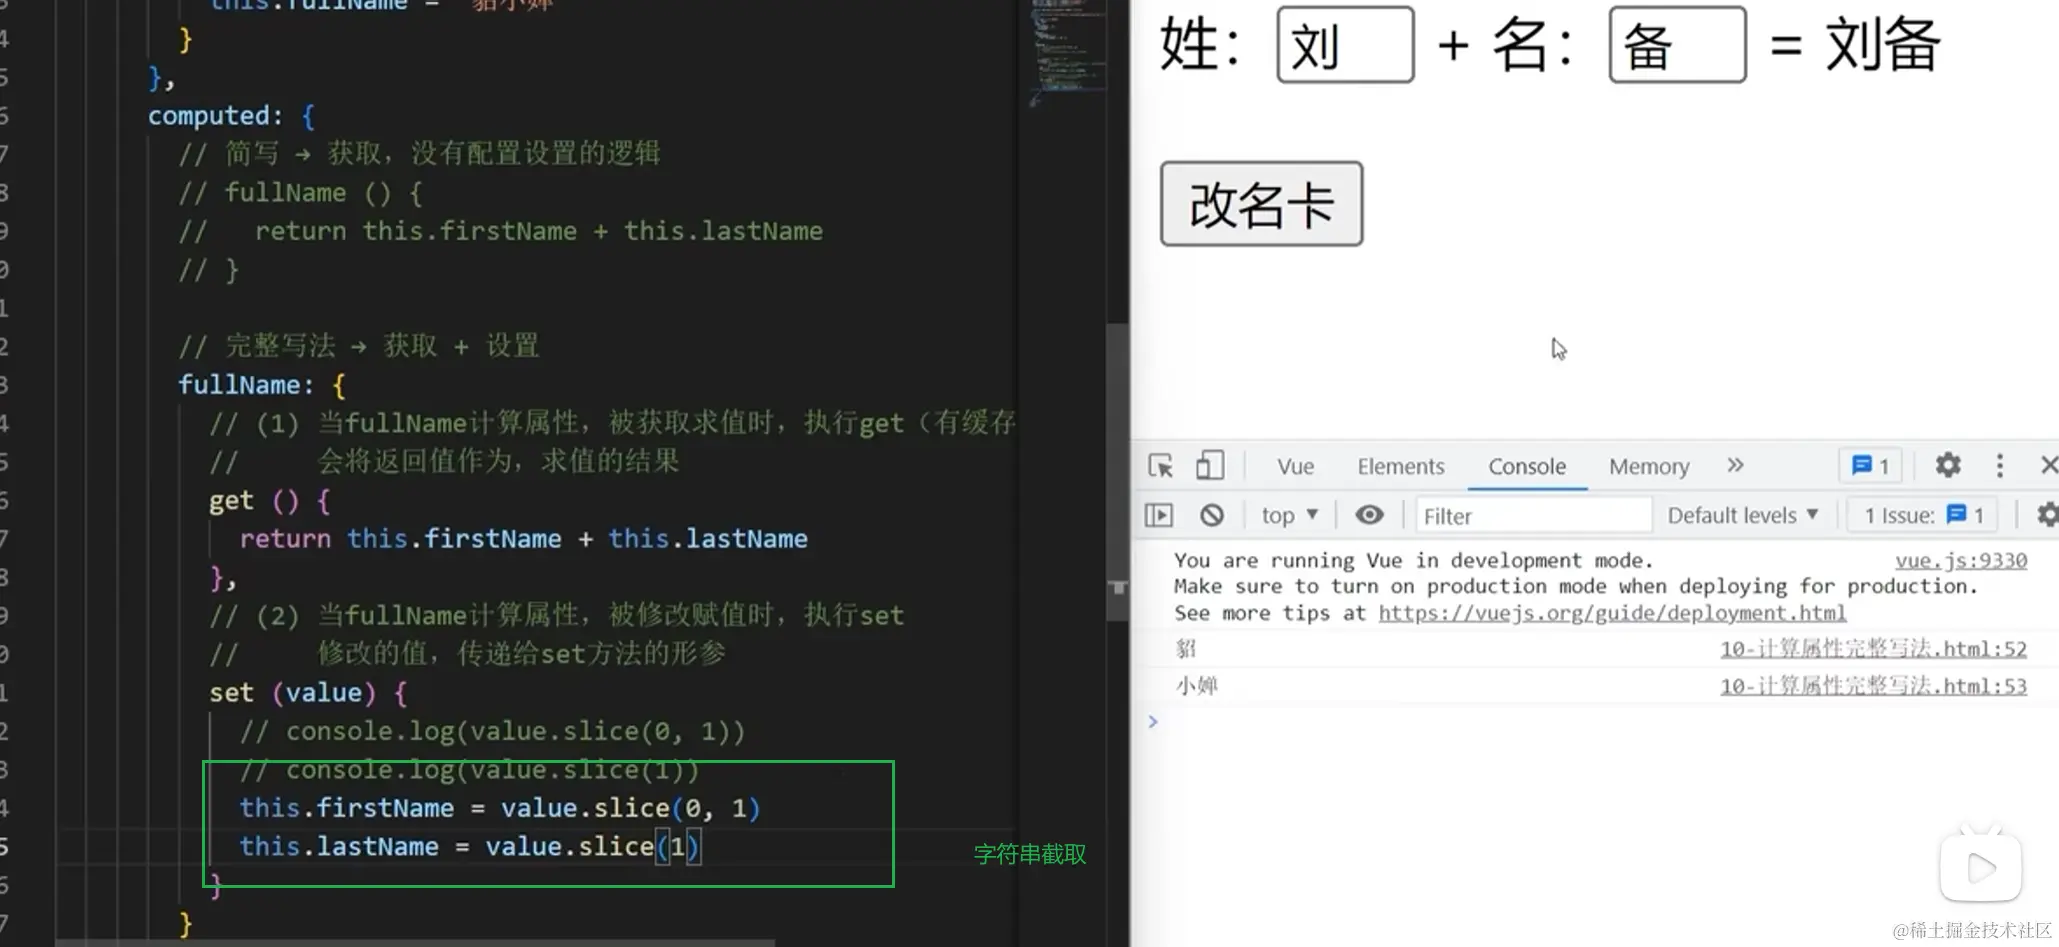Open the vuejs.org deployment guide link
This screenshot has height=947, width=2059.
1612,613
